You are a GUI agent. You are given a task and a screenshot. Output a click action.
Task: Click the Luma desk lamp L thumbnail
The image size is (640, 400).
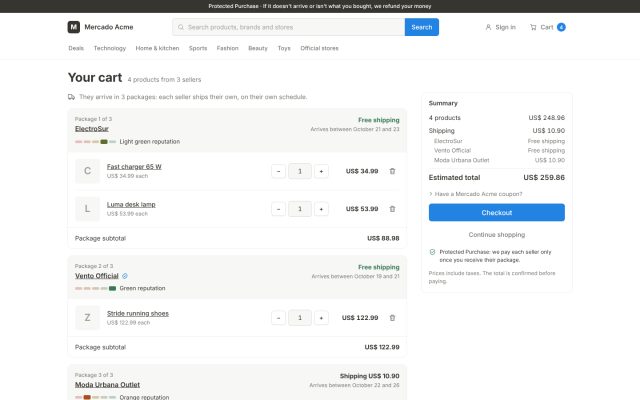click(x=87, y=209)
